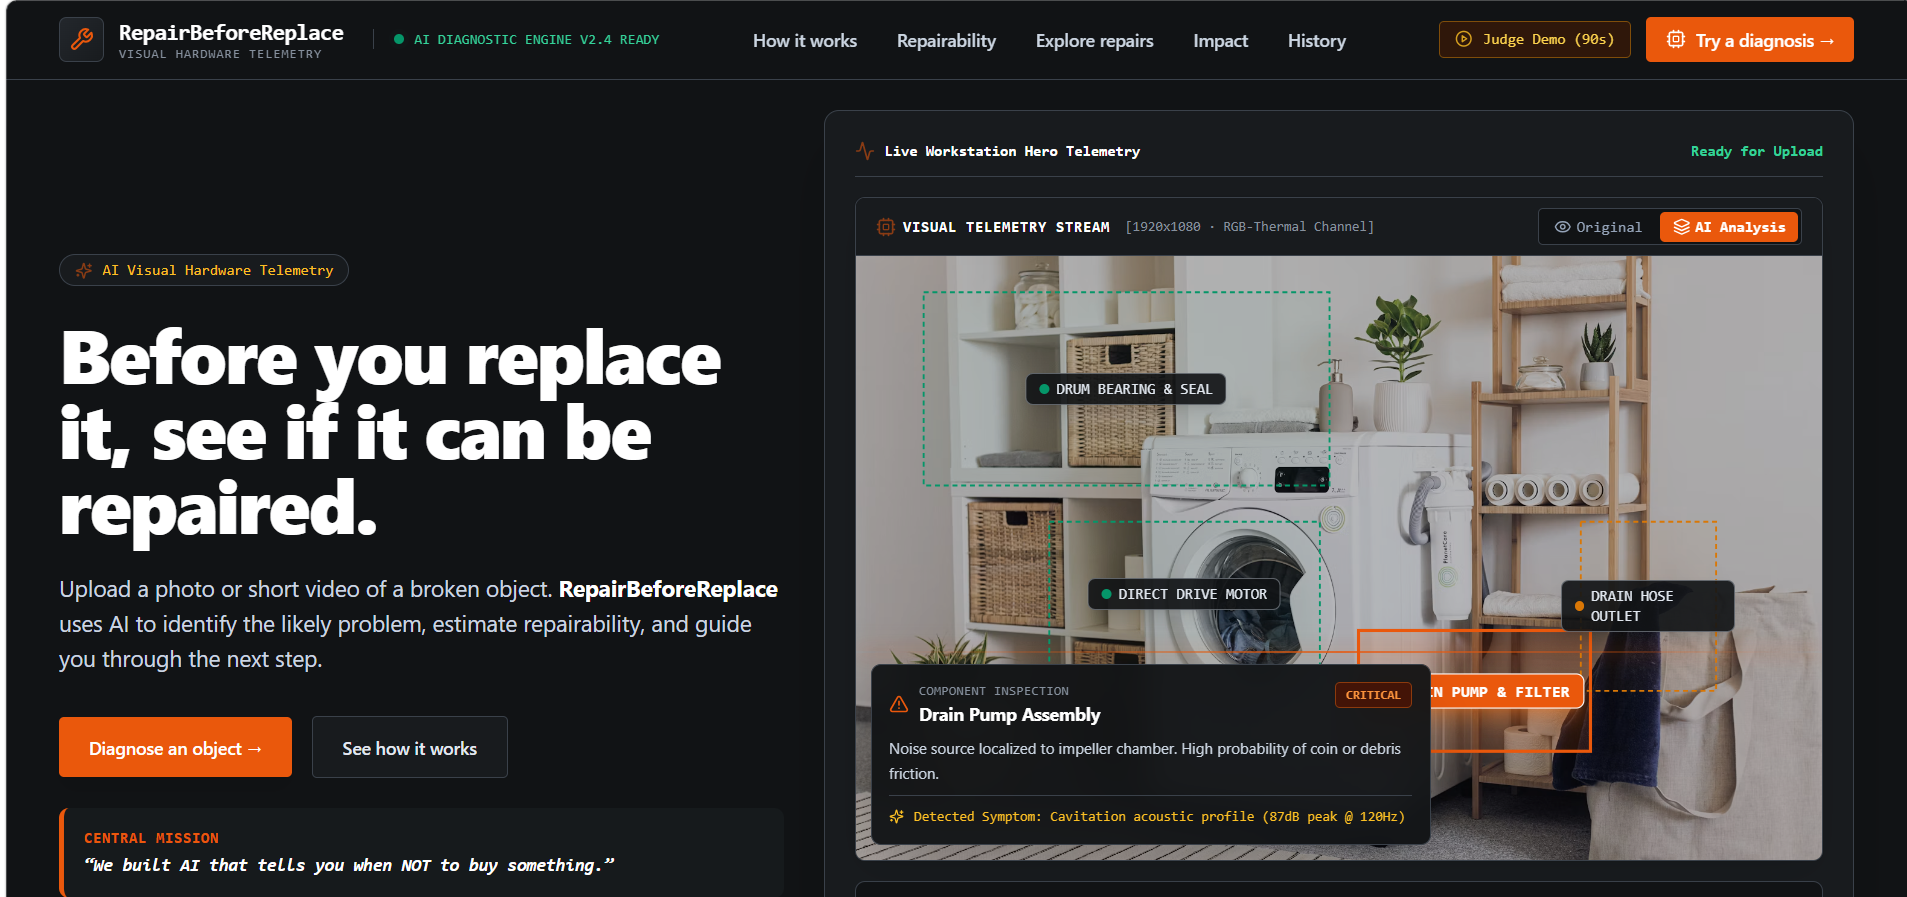The width and height of the screenshot is (1907, 897).
Task: Open the Repairability nav item
Action: coord(946,41)
